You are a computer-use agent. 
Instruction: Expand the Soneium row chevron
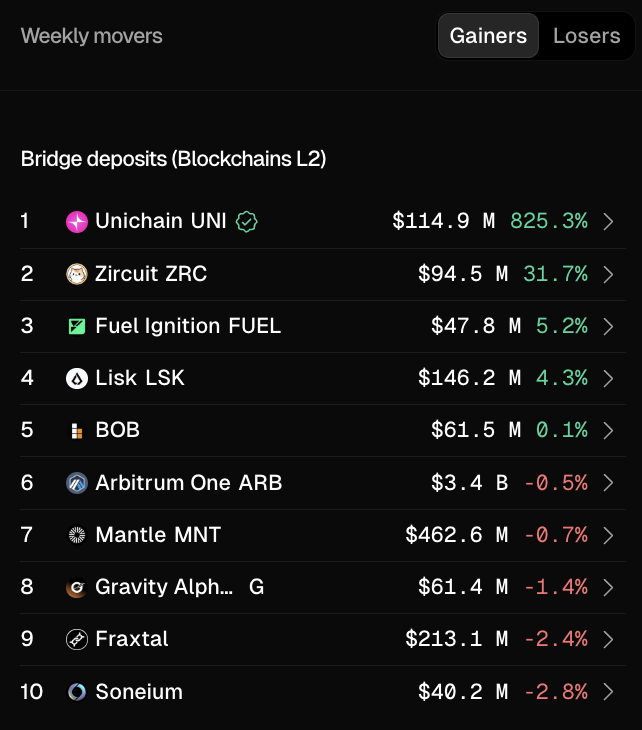point(608,692)
